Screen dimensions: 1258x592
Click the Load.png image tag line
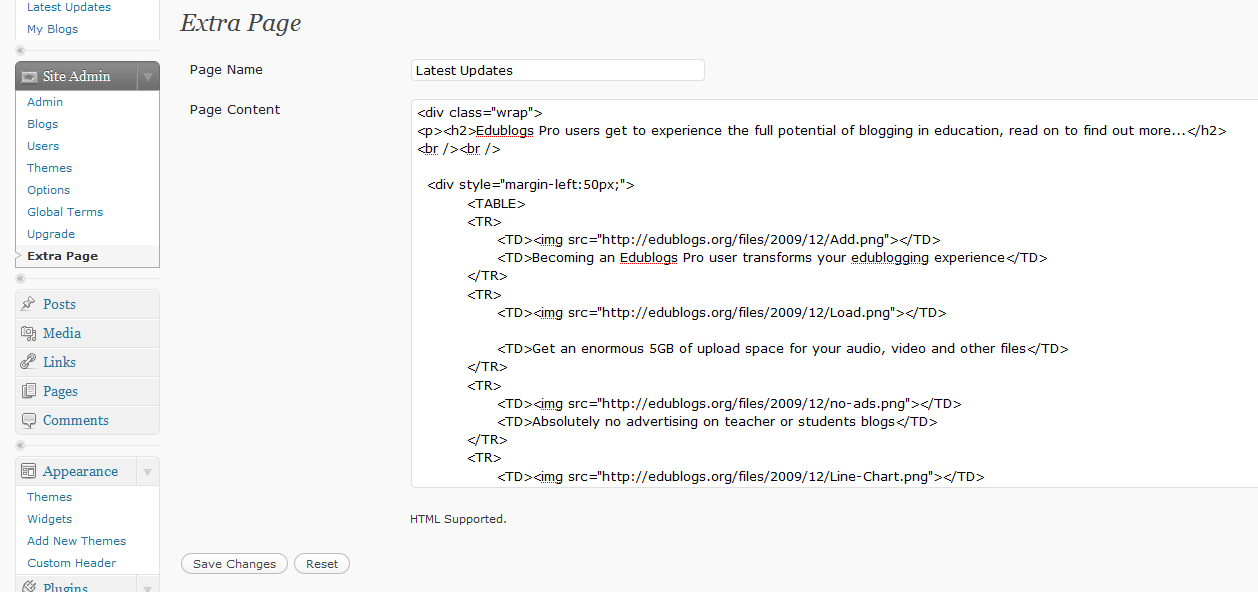coord(721,312)
